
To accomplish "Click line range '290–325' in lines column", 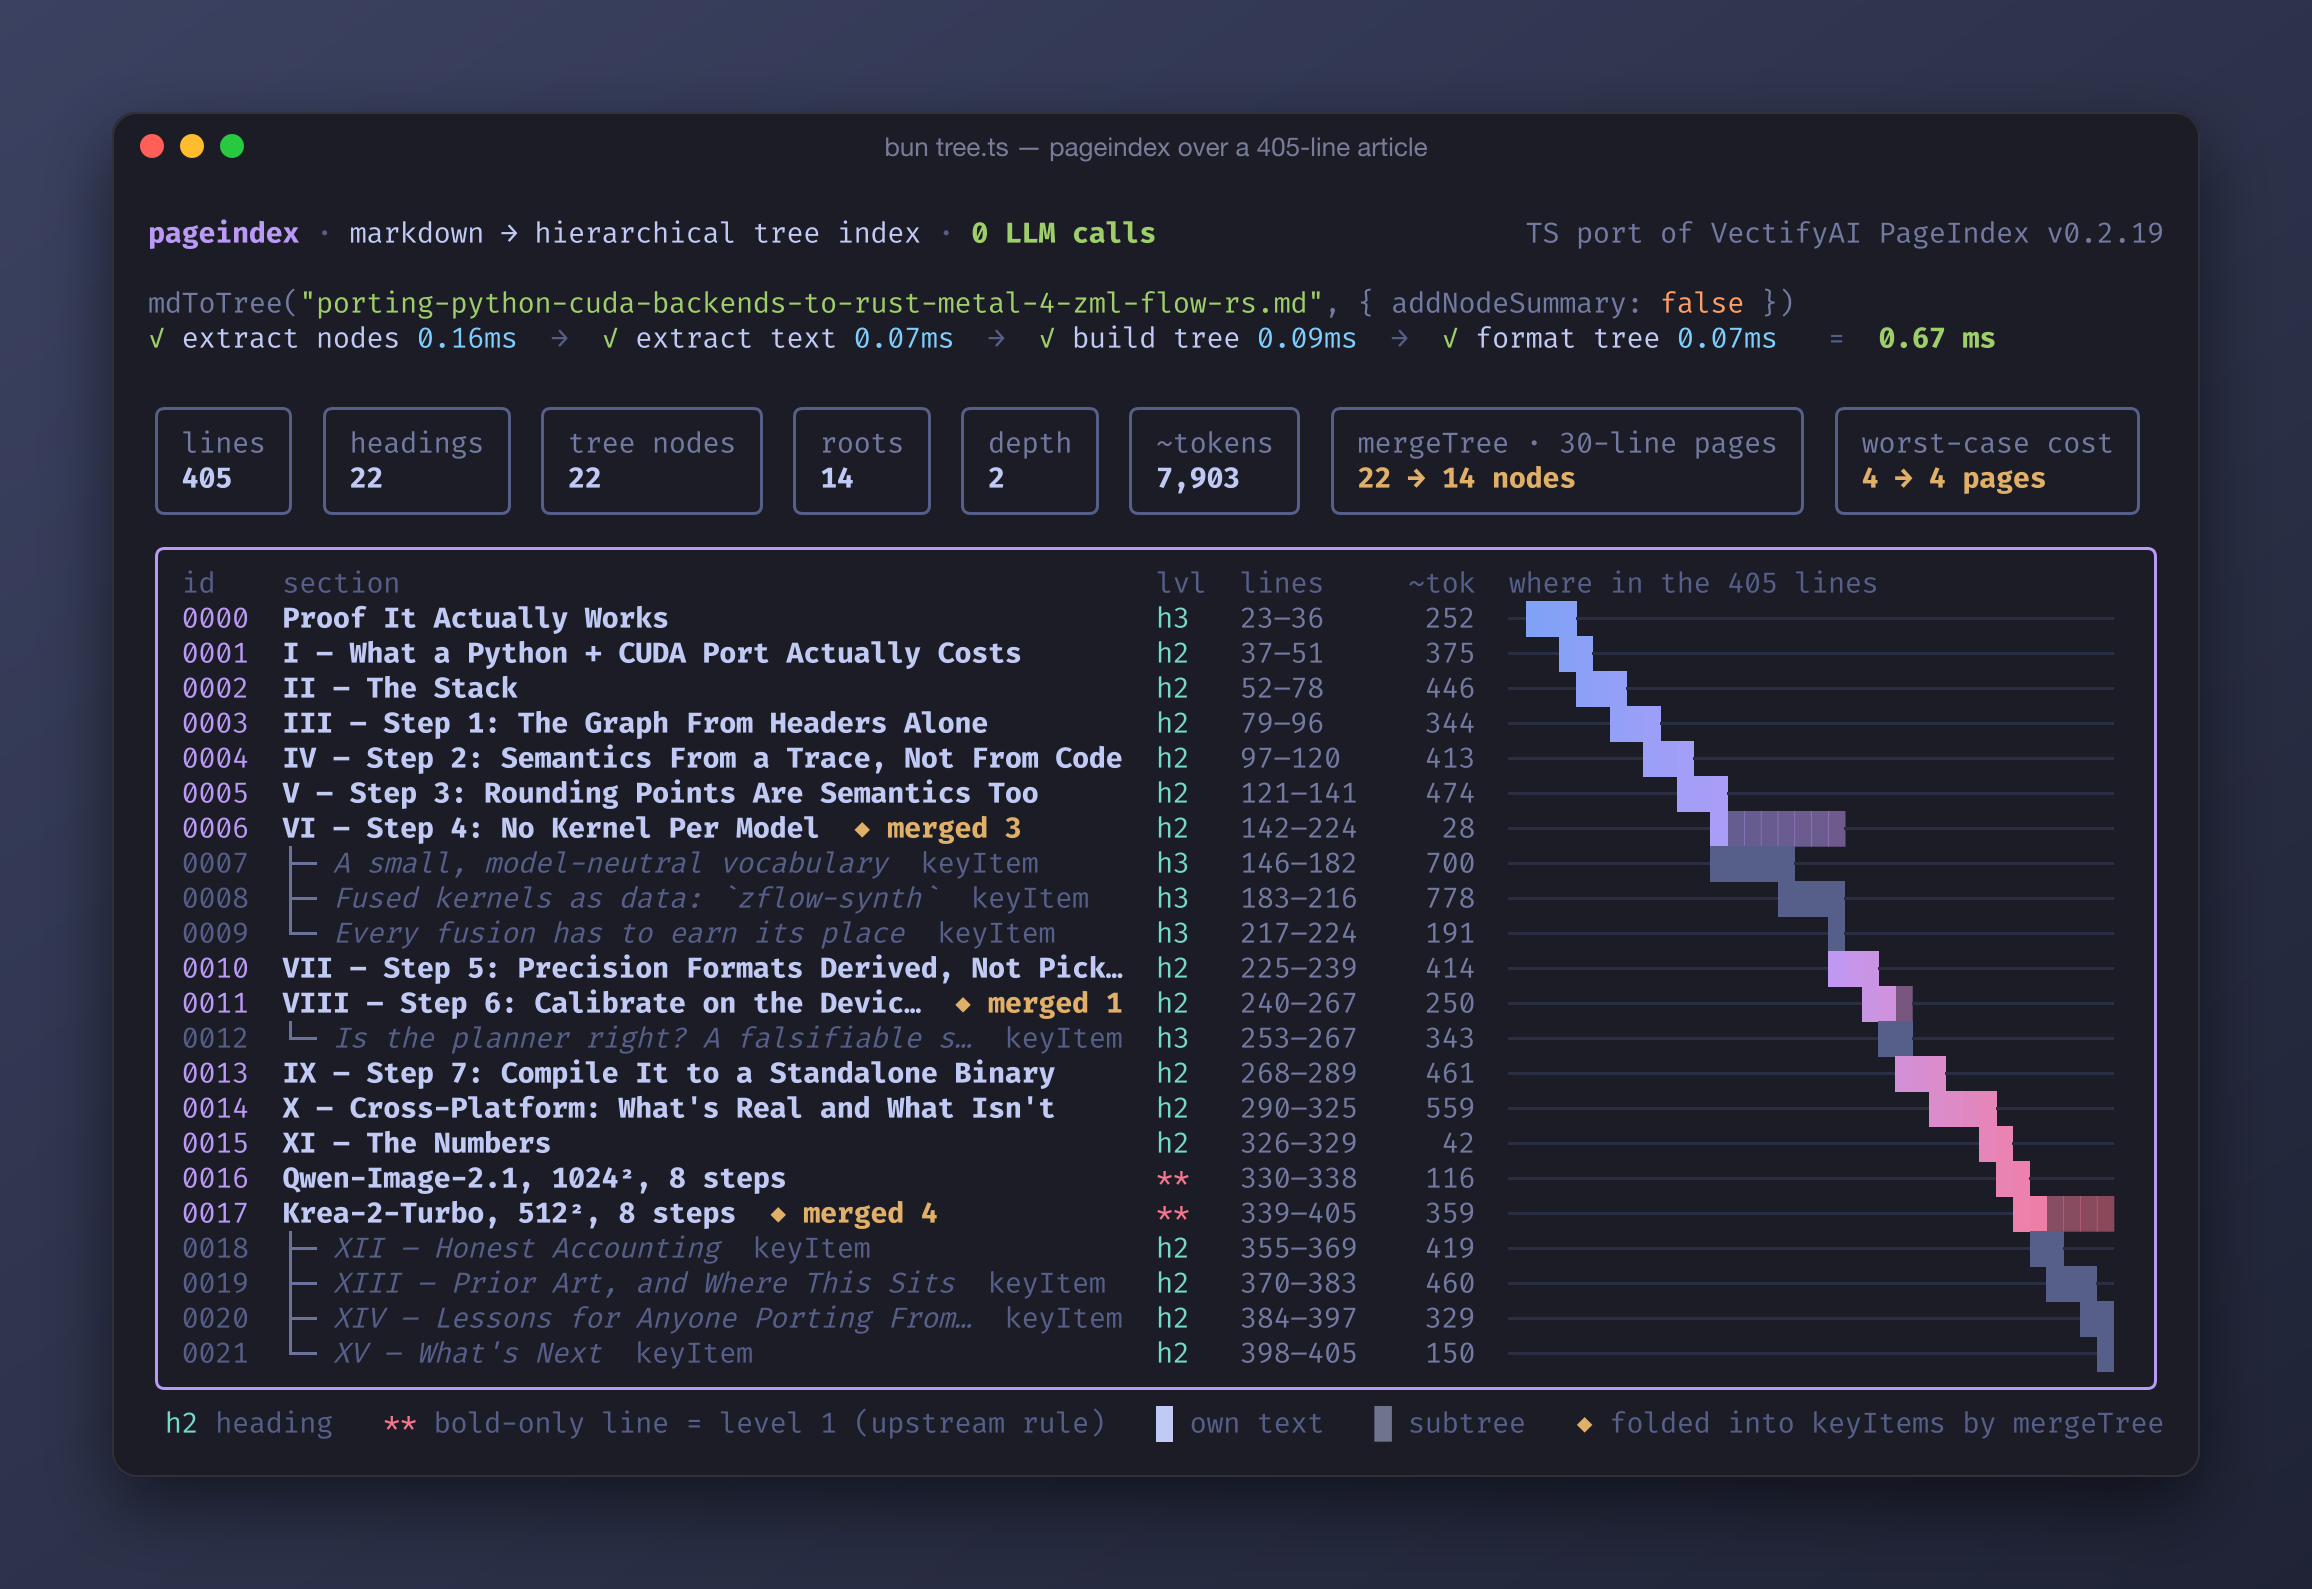I will coord(1298,1108).
